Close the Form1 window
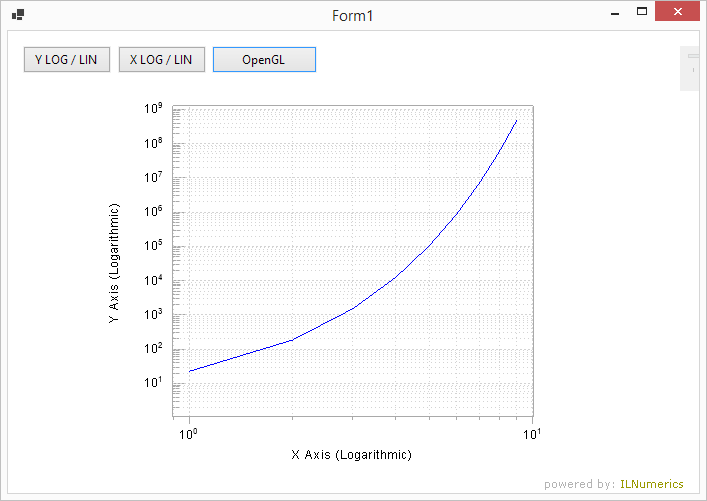707x501 pixels. point(680,13)
